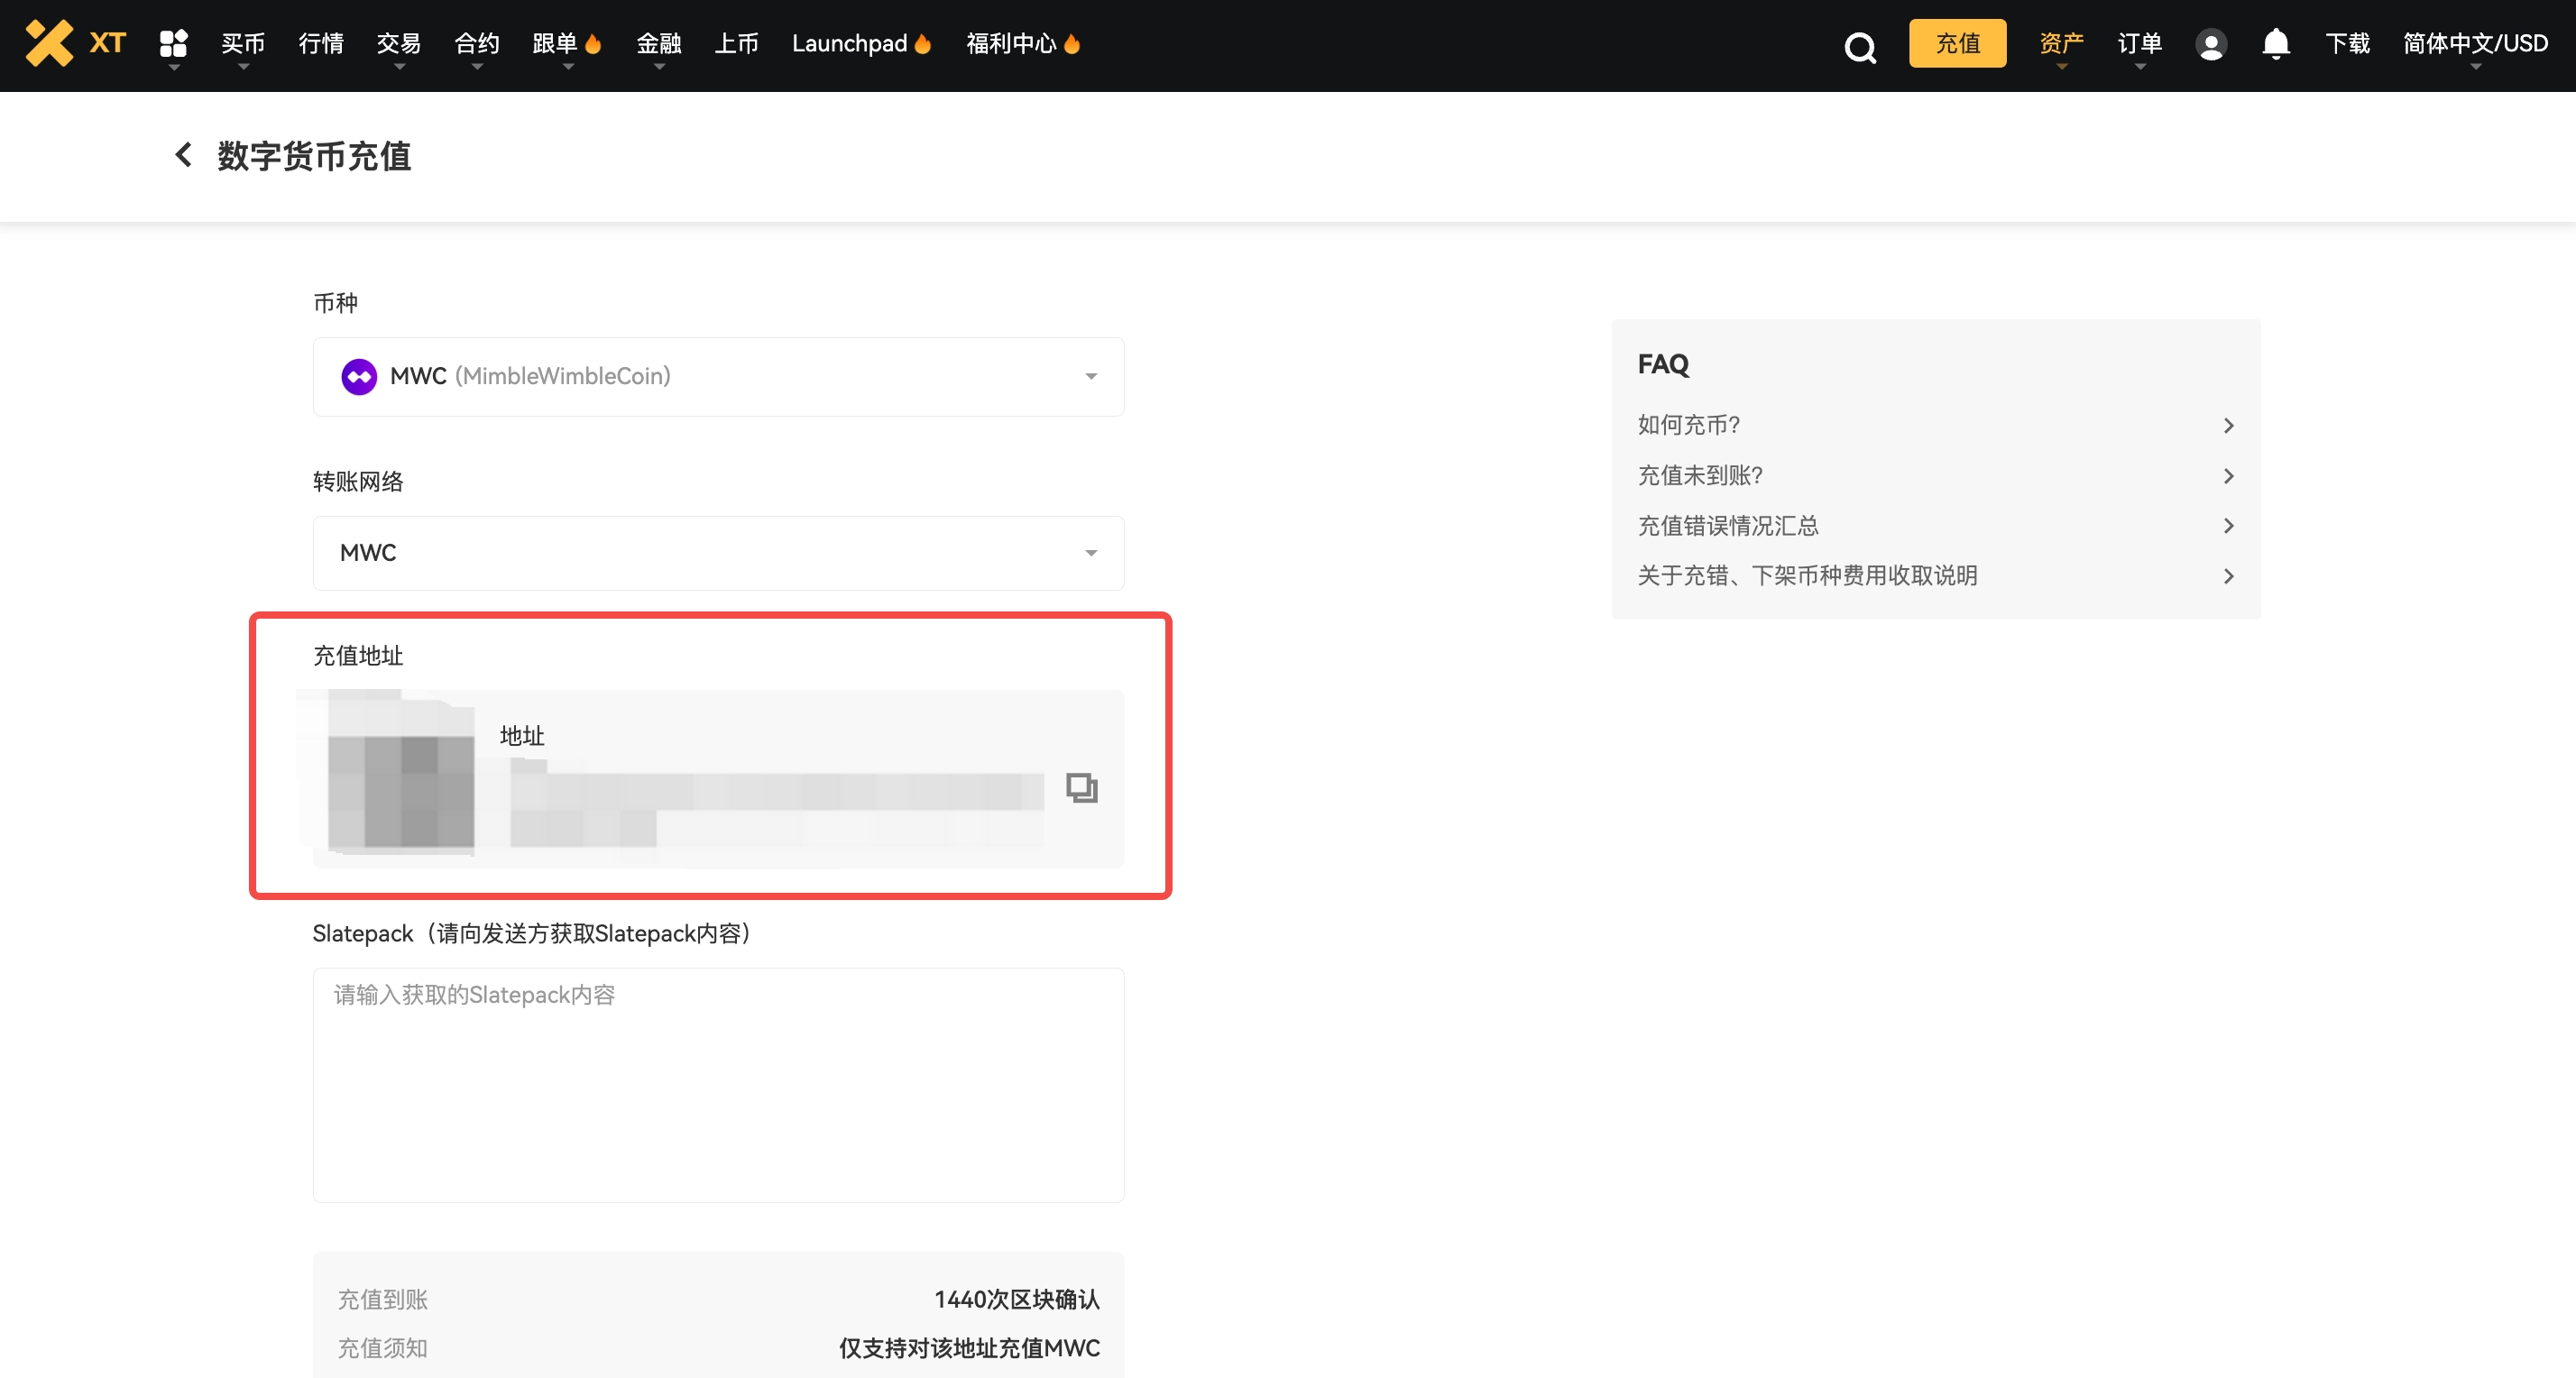Click the MWC coin logo icon
This screenshot has height=1378, width=2576.
tap(359, 376)
